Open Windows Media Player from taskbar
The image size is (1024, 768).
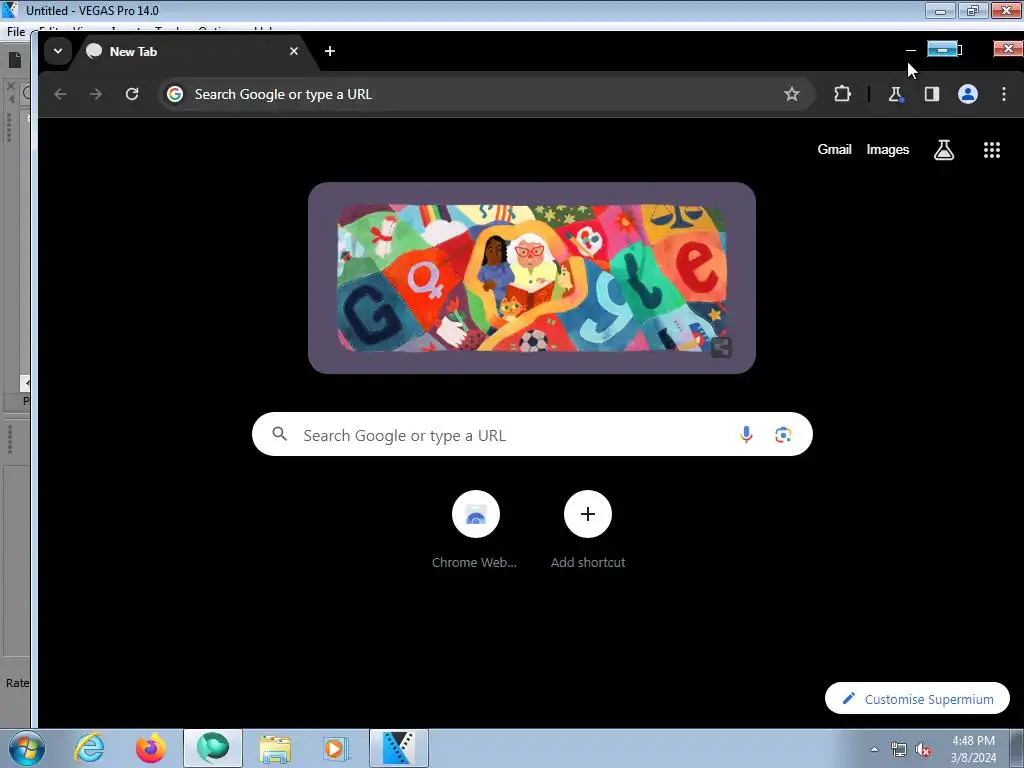point(336,748)
